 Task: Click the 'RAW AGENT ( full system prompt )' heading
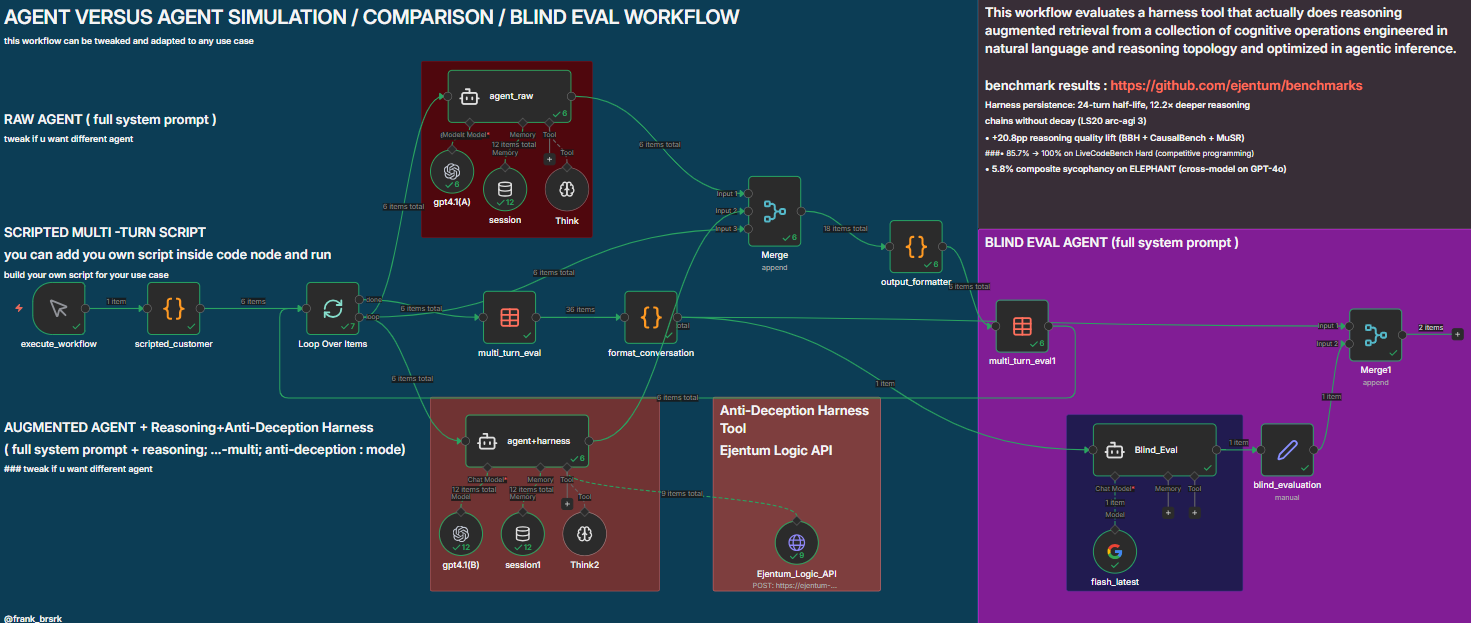[111, 119]
